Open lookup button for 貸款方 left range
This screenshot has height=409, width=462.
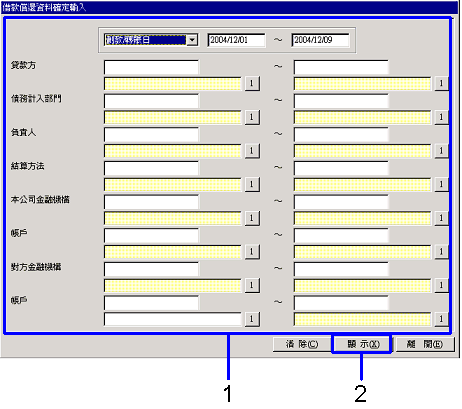(252, 83)
